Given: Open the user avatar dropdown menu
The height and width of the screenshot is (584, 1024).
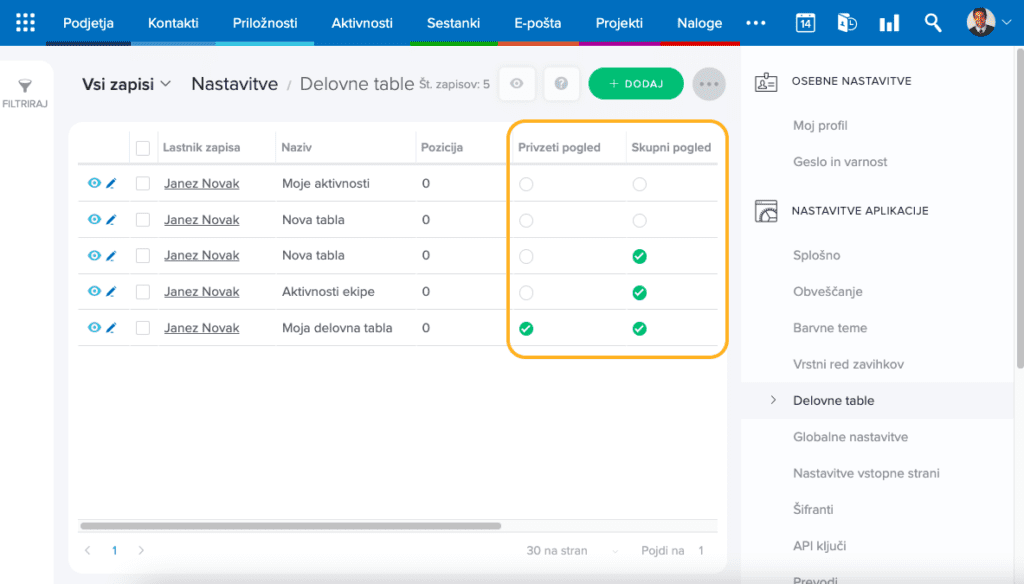Looking at the screenshot, I should pyautogui.click(x=988, y=22).
